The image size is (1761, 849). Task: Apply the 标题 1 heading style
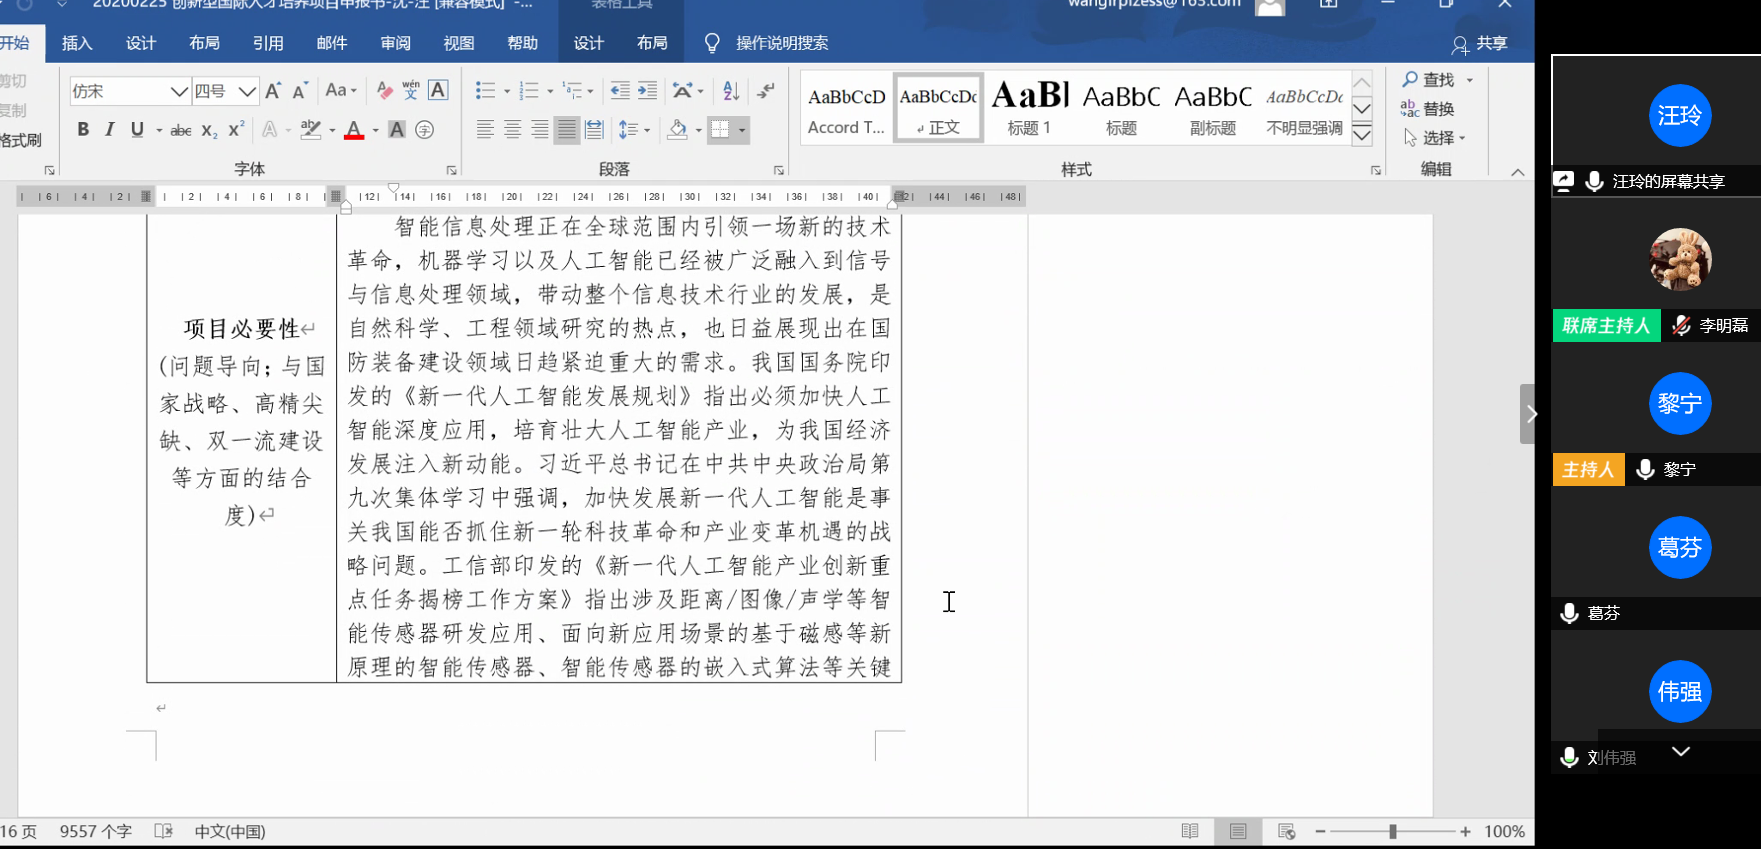click(1029, 108)
